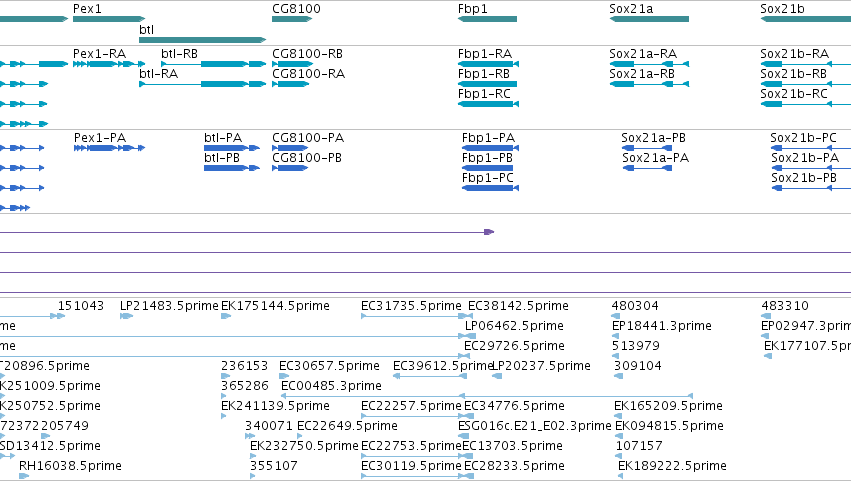
Task: Click EST EK175144.5prime
Action: [275, 306]
